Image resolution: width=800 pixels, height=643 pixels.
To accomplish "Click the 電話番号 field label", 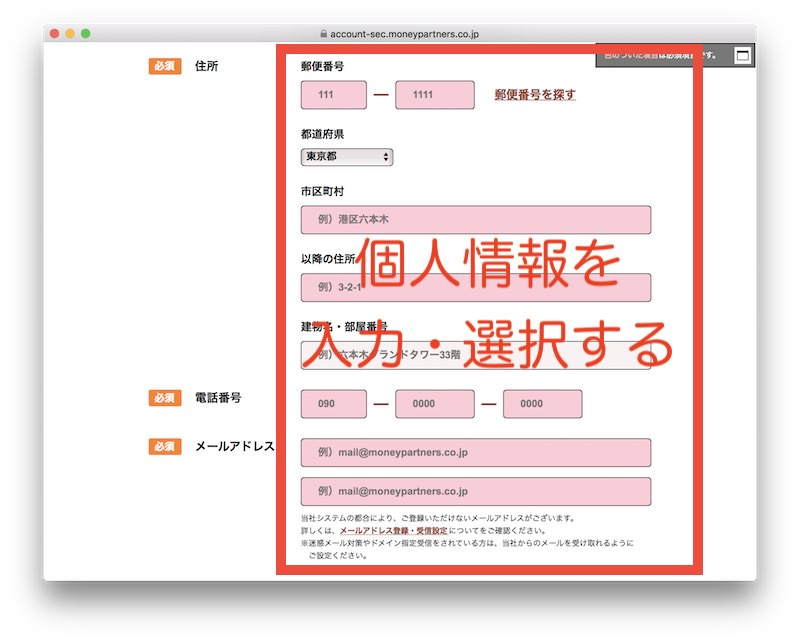I will 218,398.
